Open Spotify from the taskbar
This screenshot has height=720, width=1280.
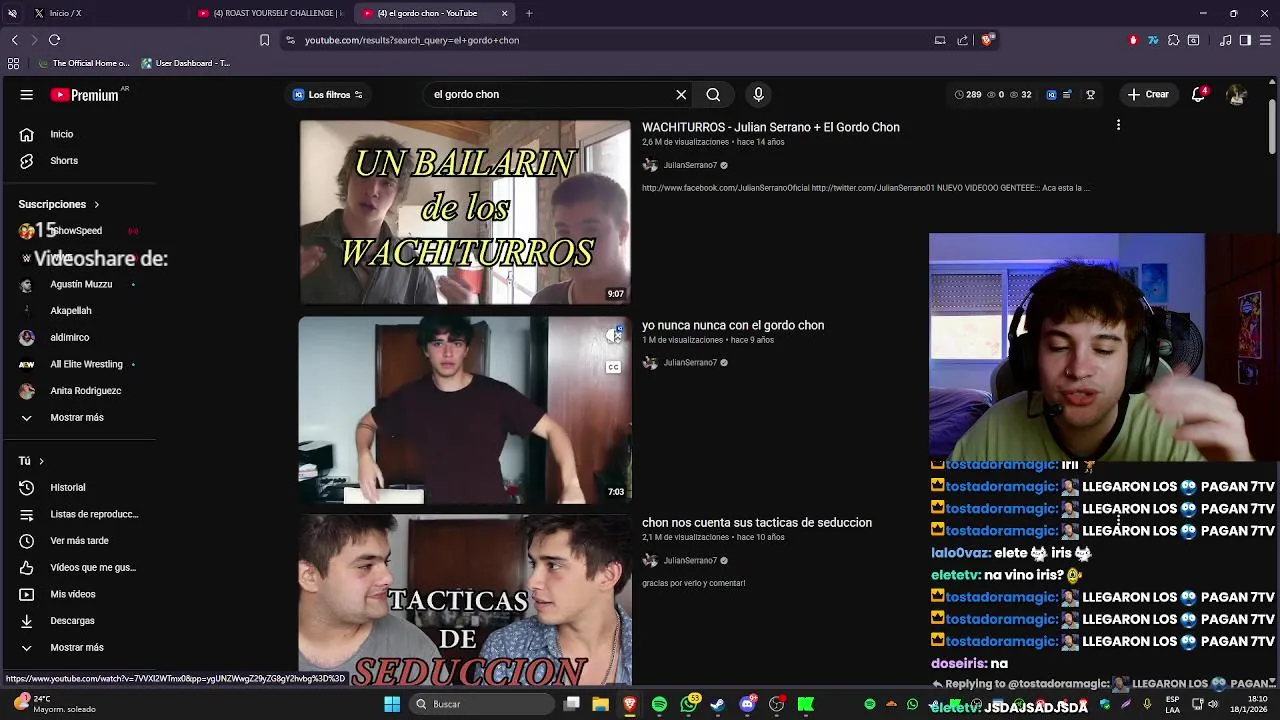pos(659,704)
